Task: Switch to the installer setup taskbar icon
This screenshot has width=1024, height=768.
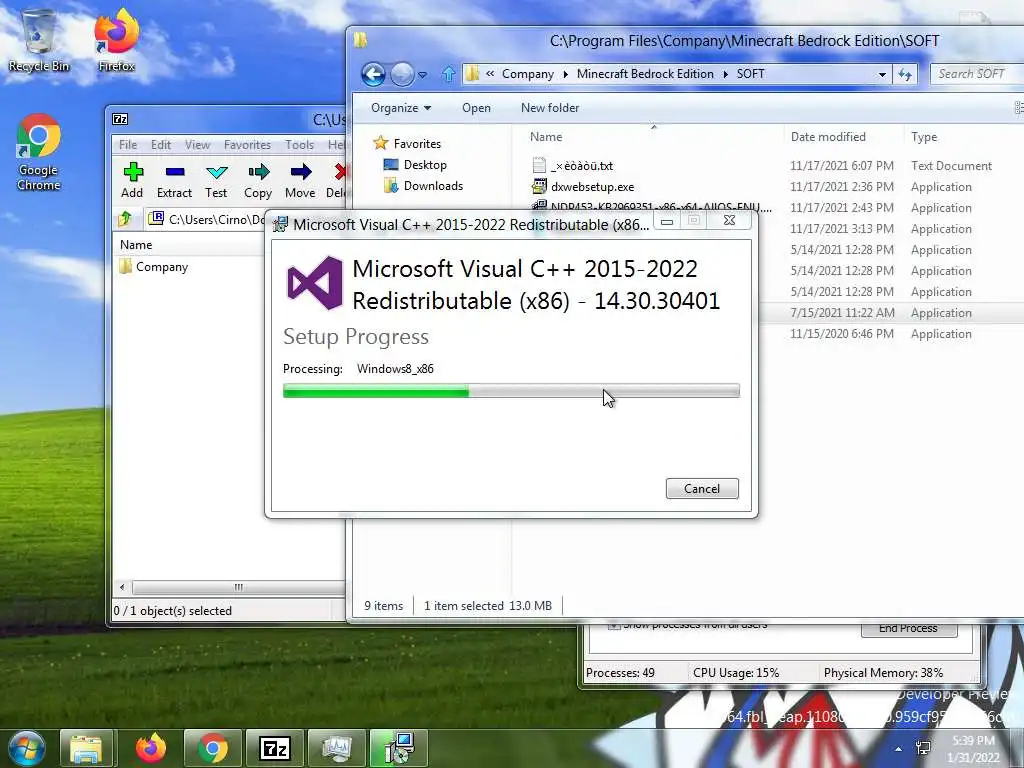Action: point(398,748)
